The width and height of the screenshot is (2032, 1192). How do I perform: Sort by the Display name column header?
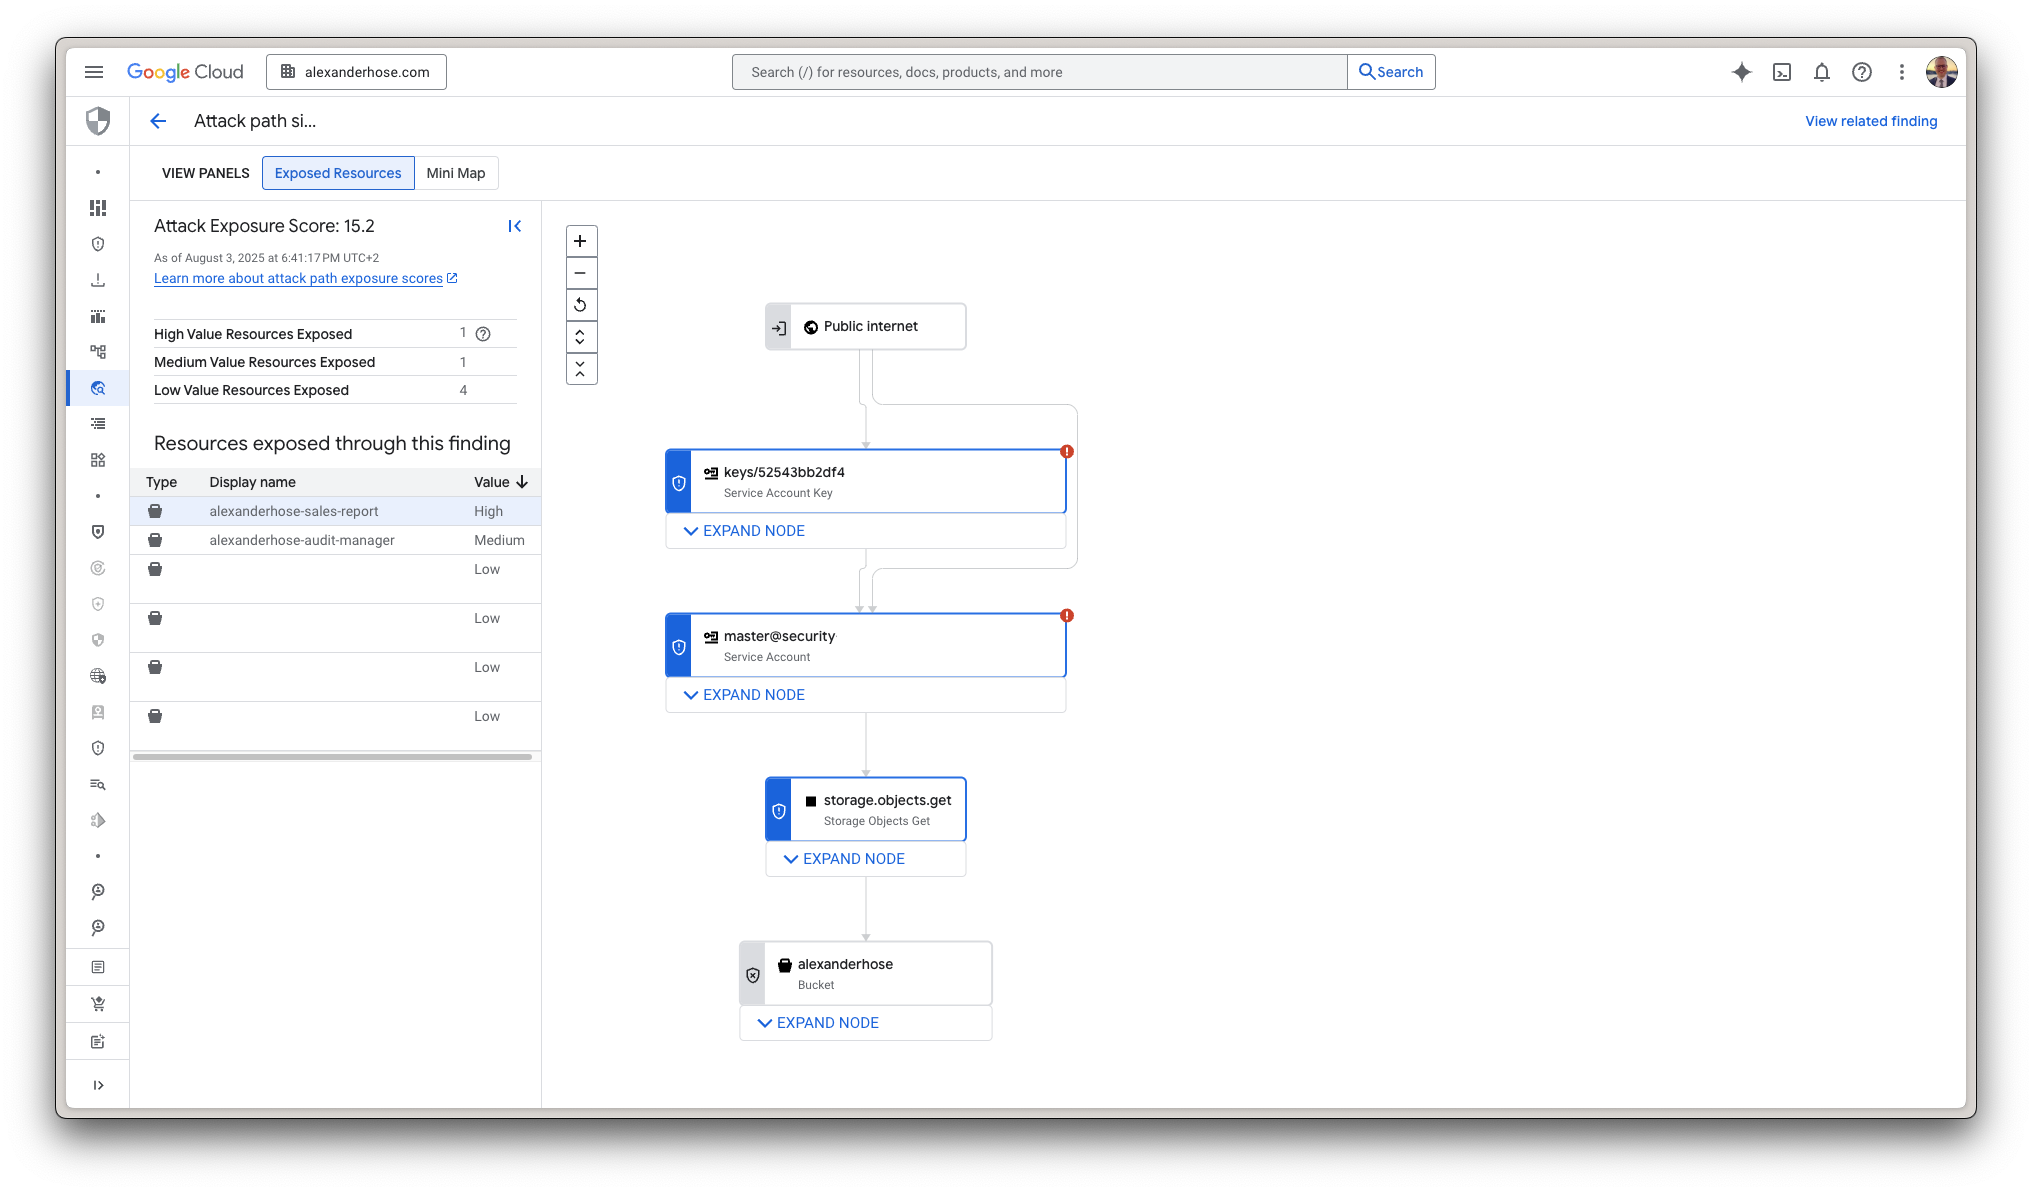point(252,482)
